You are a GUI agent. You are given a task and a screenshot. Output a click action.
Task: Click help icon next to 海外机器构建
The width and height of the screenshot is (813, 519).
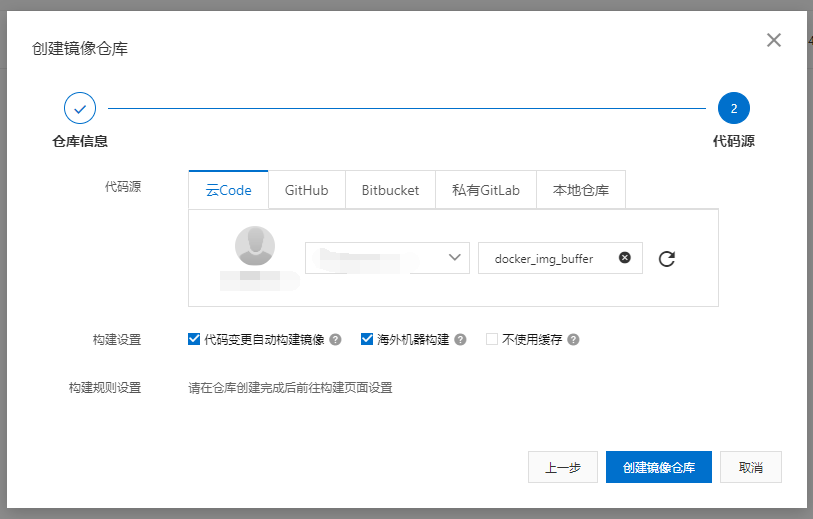pyautogui.click(x=460, y=340)
